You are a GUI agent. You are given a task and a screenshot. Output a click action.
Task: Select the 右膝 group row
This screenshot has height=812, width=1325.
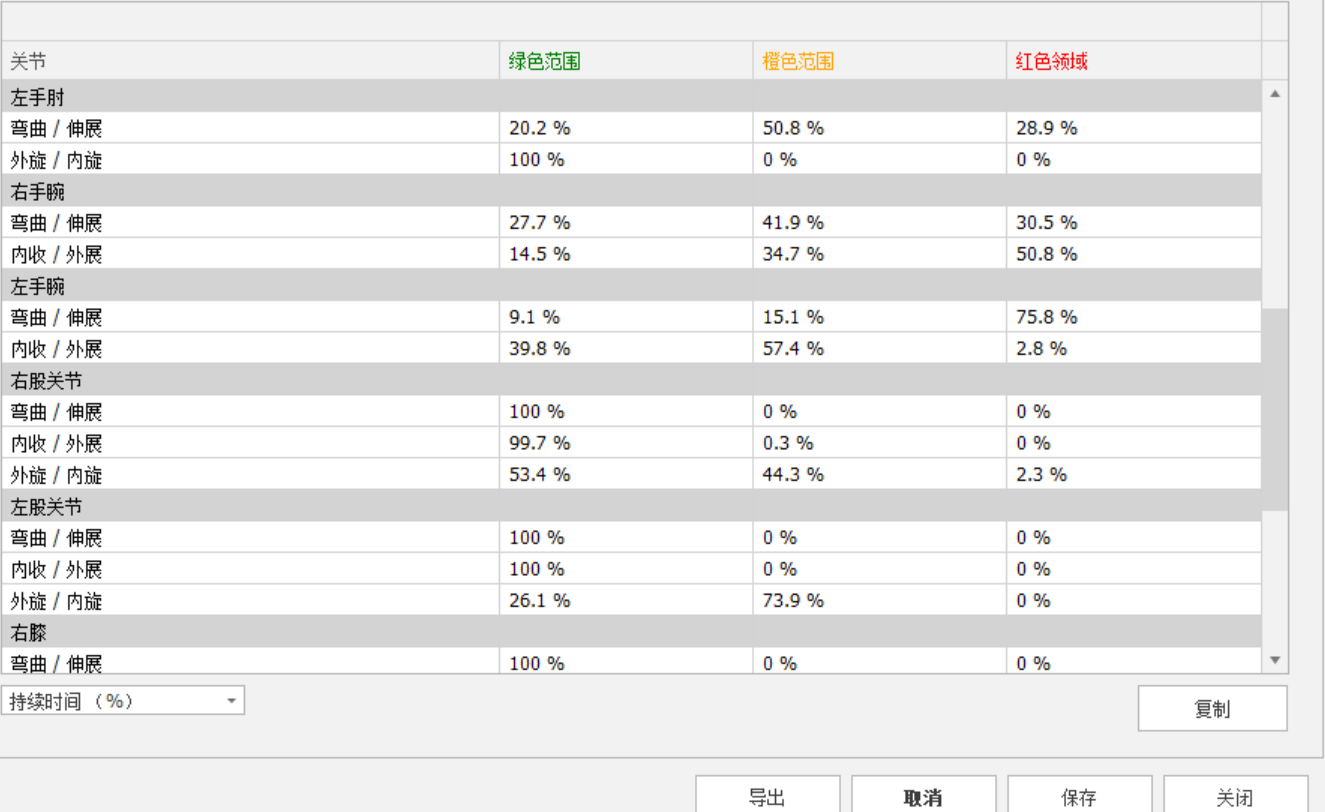click(29, 632)
